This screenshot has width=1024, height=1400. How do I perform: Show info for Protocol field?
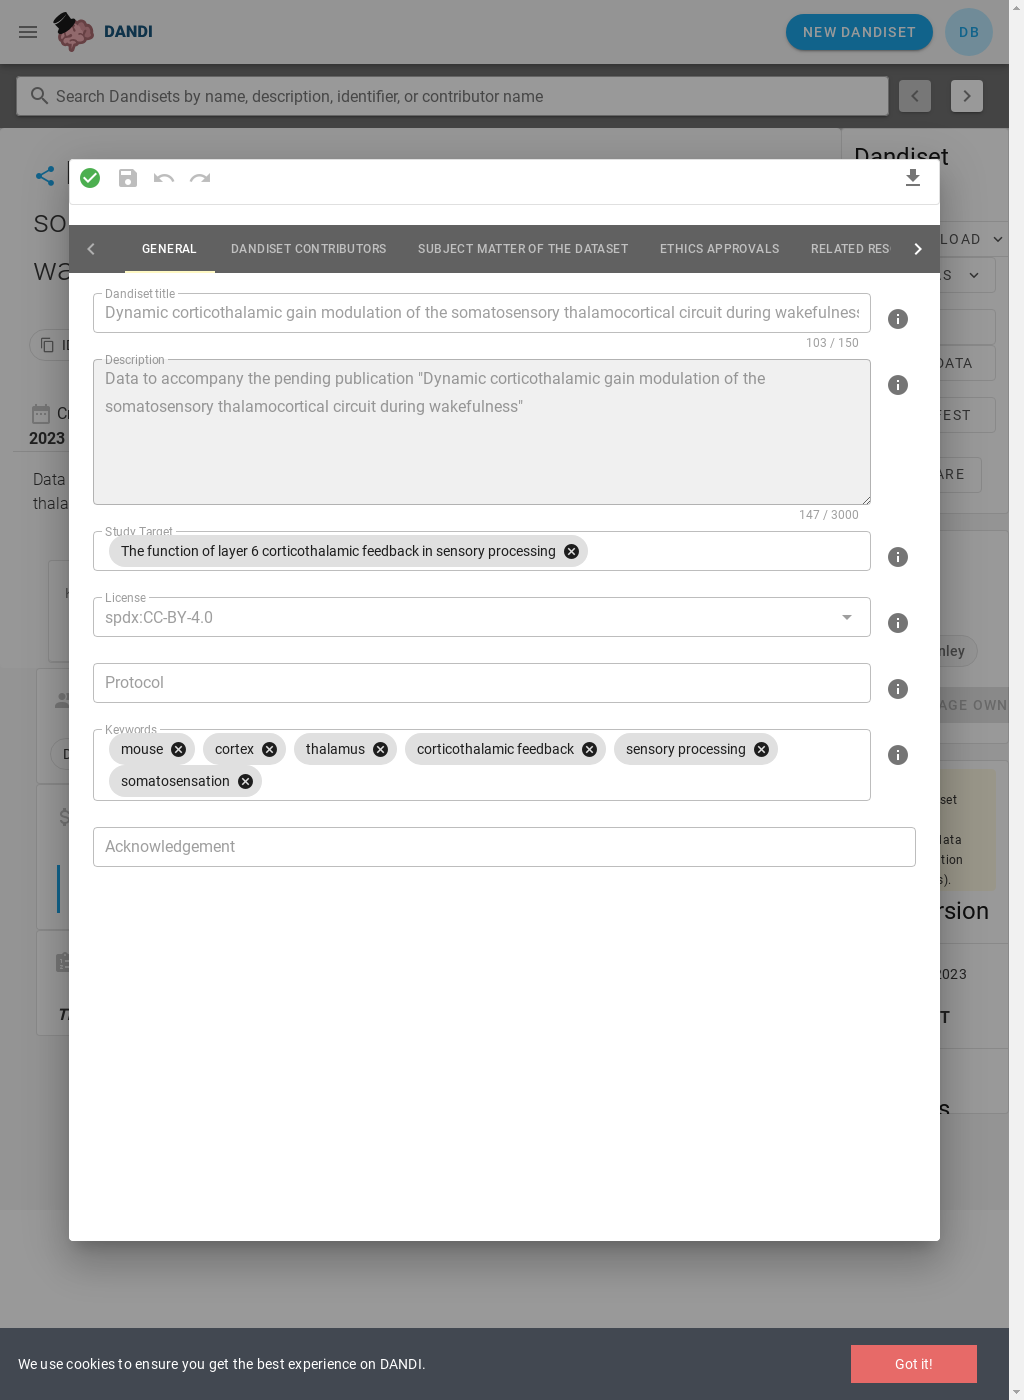click(898, 689)
